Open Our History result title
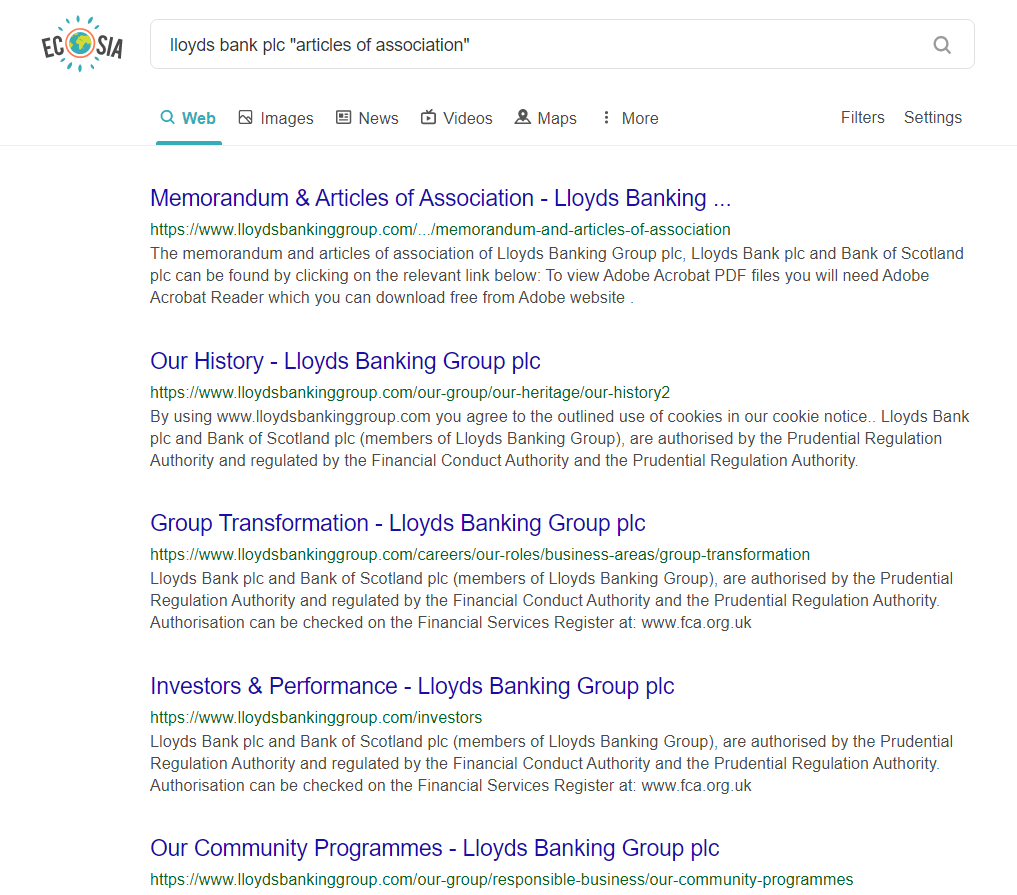1017x895 pixels. (345, 361)
